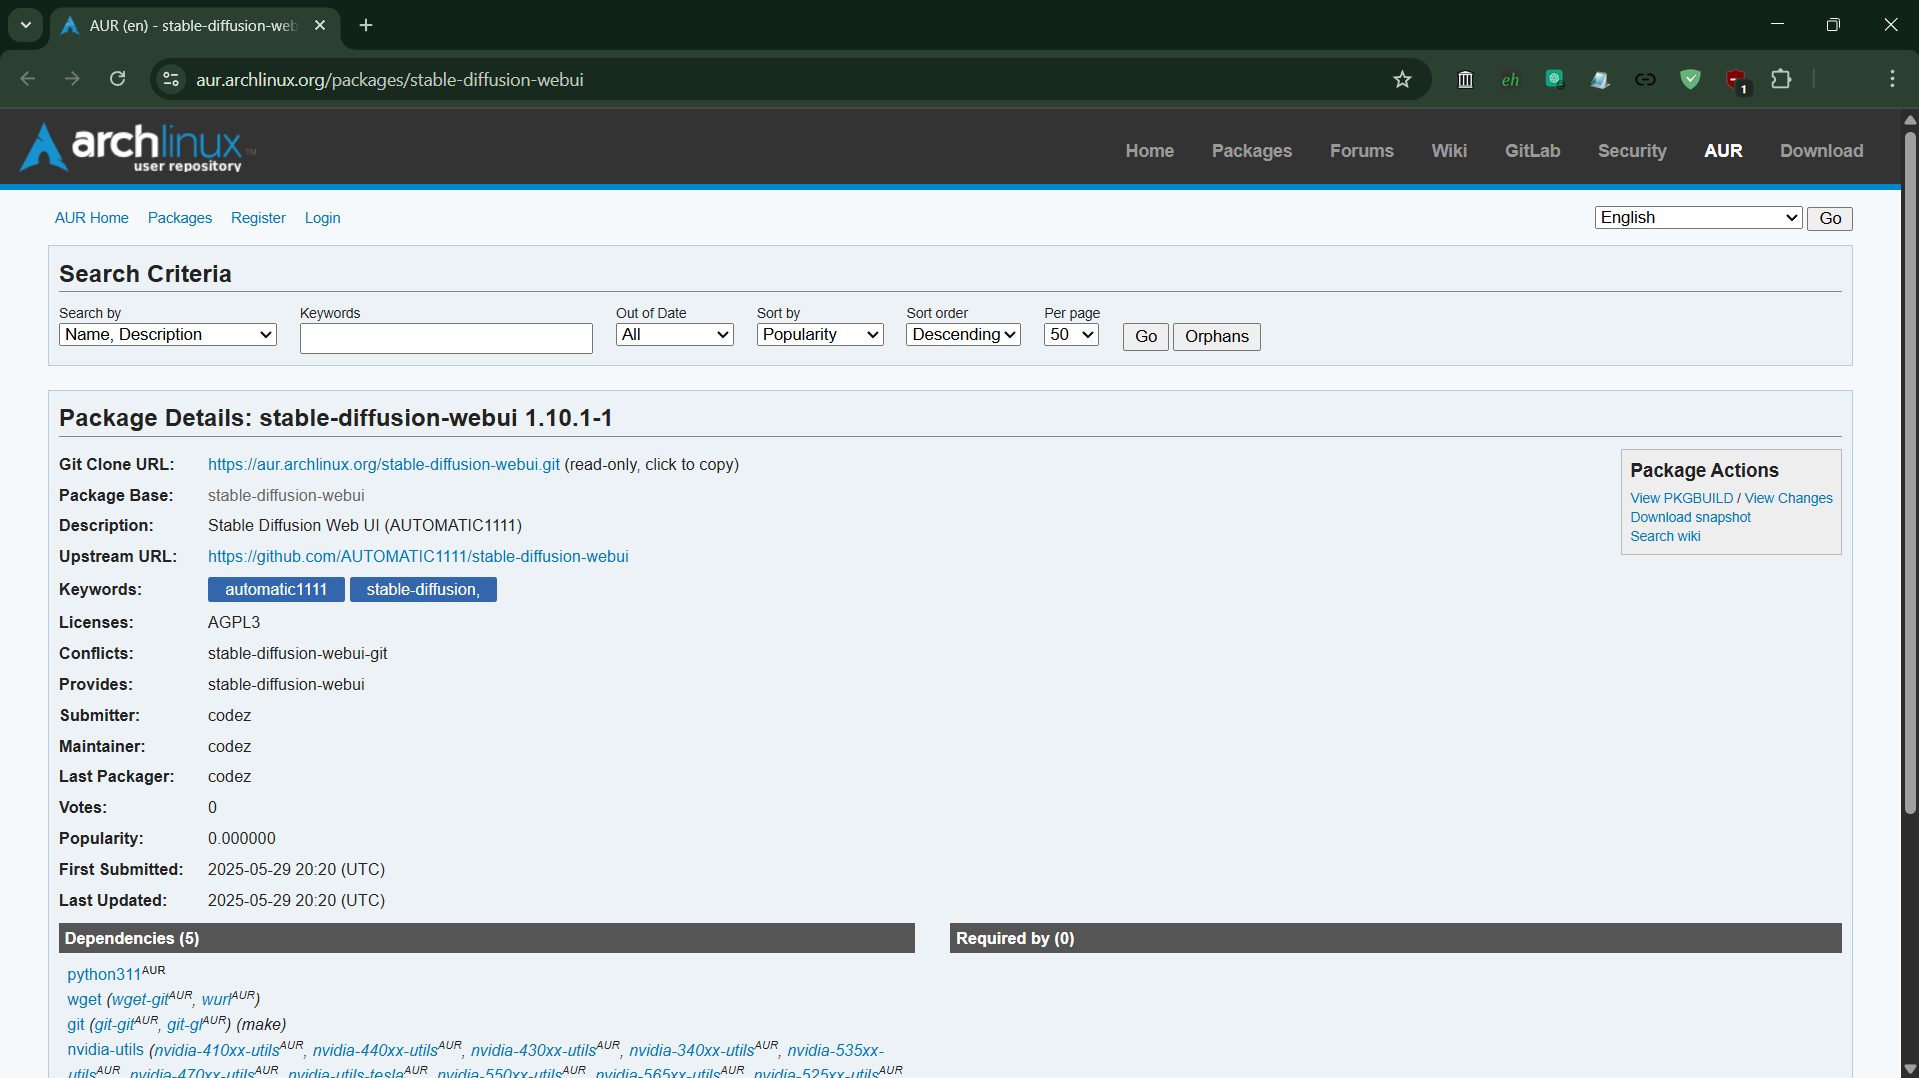The height and width of the screenshot is (1078, 1919).
Task: Click the browser forward arrow
Action: 72,79
